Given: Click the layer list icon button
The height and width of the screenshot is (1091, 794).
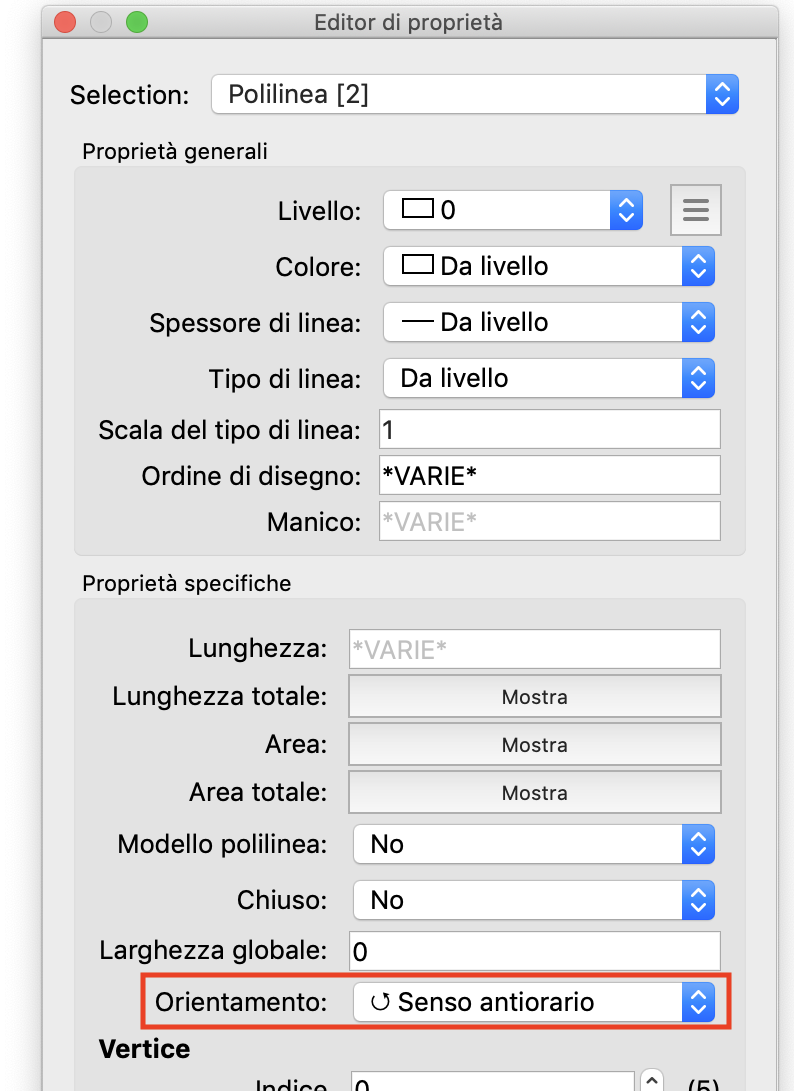Looking at the screenshot, I should click(x=695, y=210).
